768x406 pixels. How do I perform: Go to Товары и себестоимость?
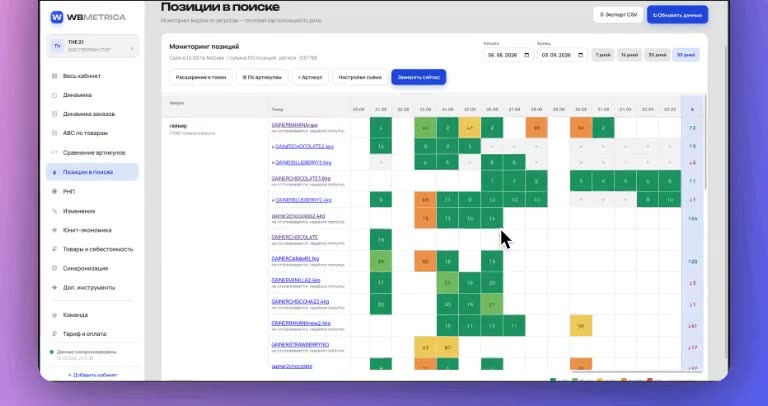pos(93,249)
